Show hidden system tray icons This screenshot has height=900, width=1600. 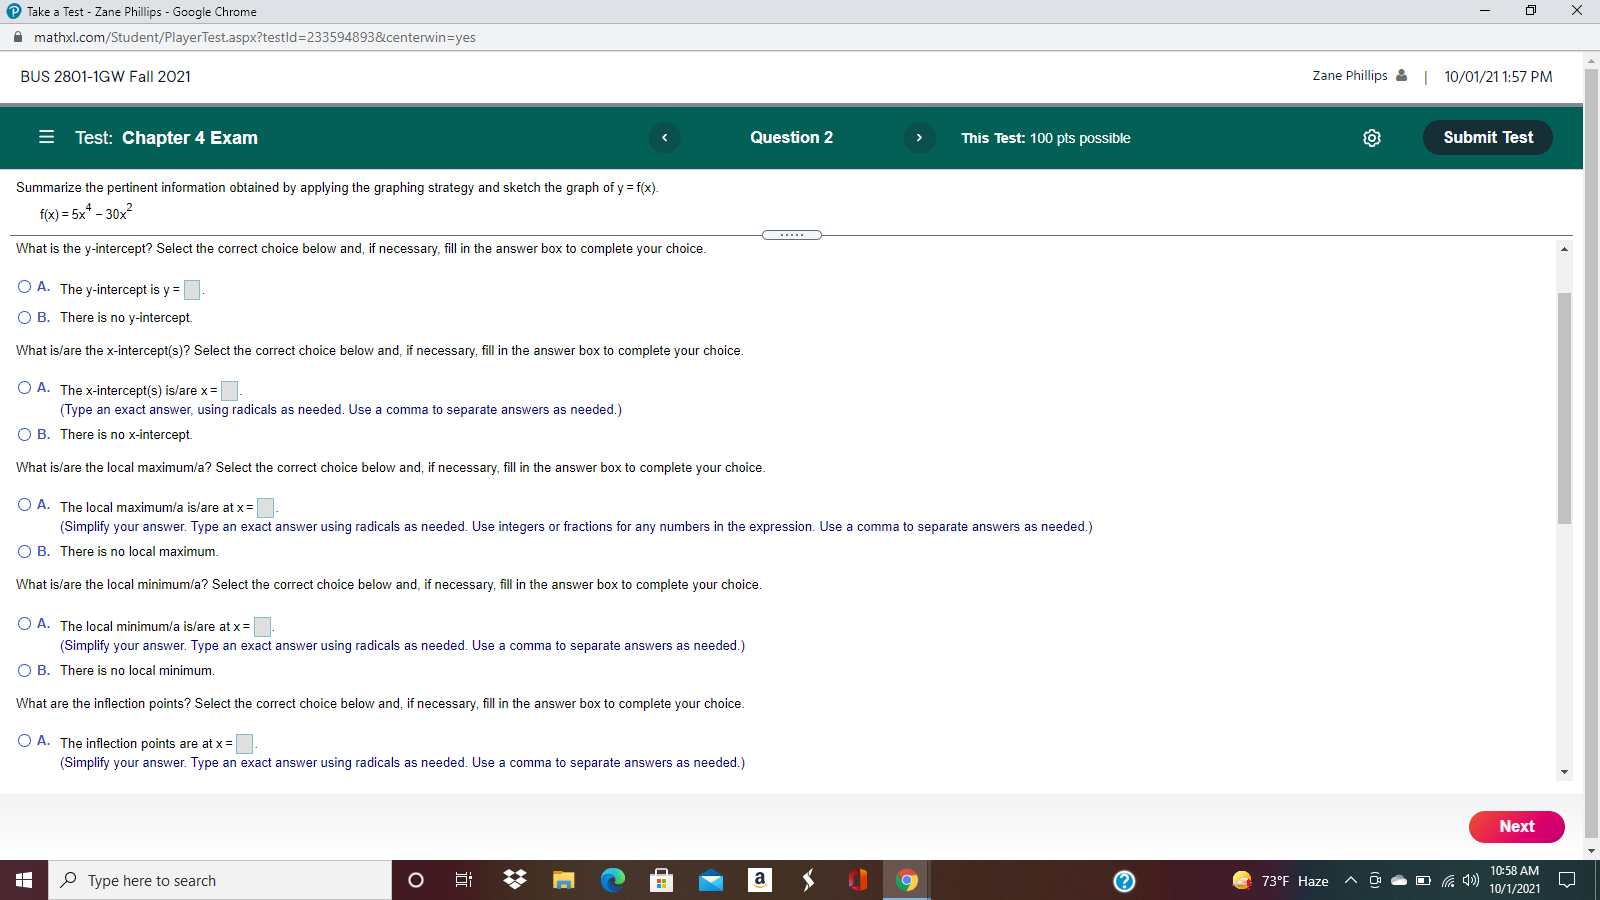click(1350, 880)
